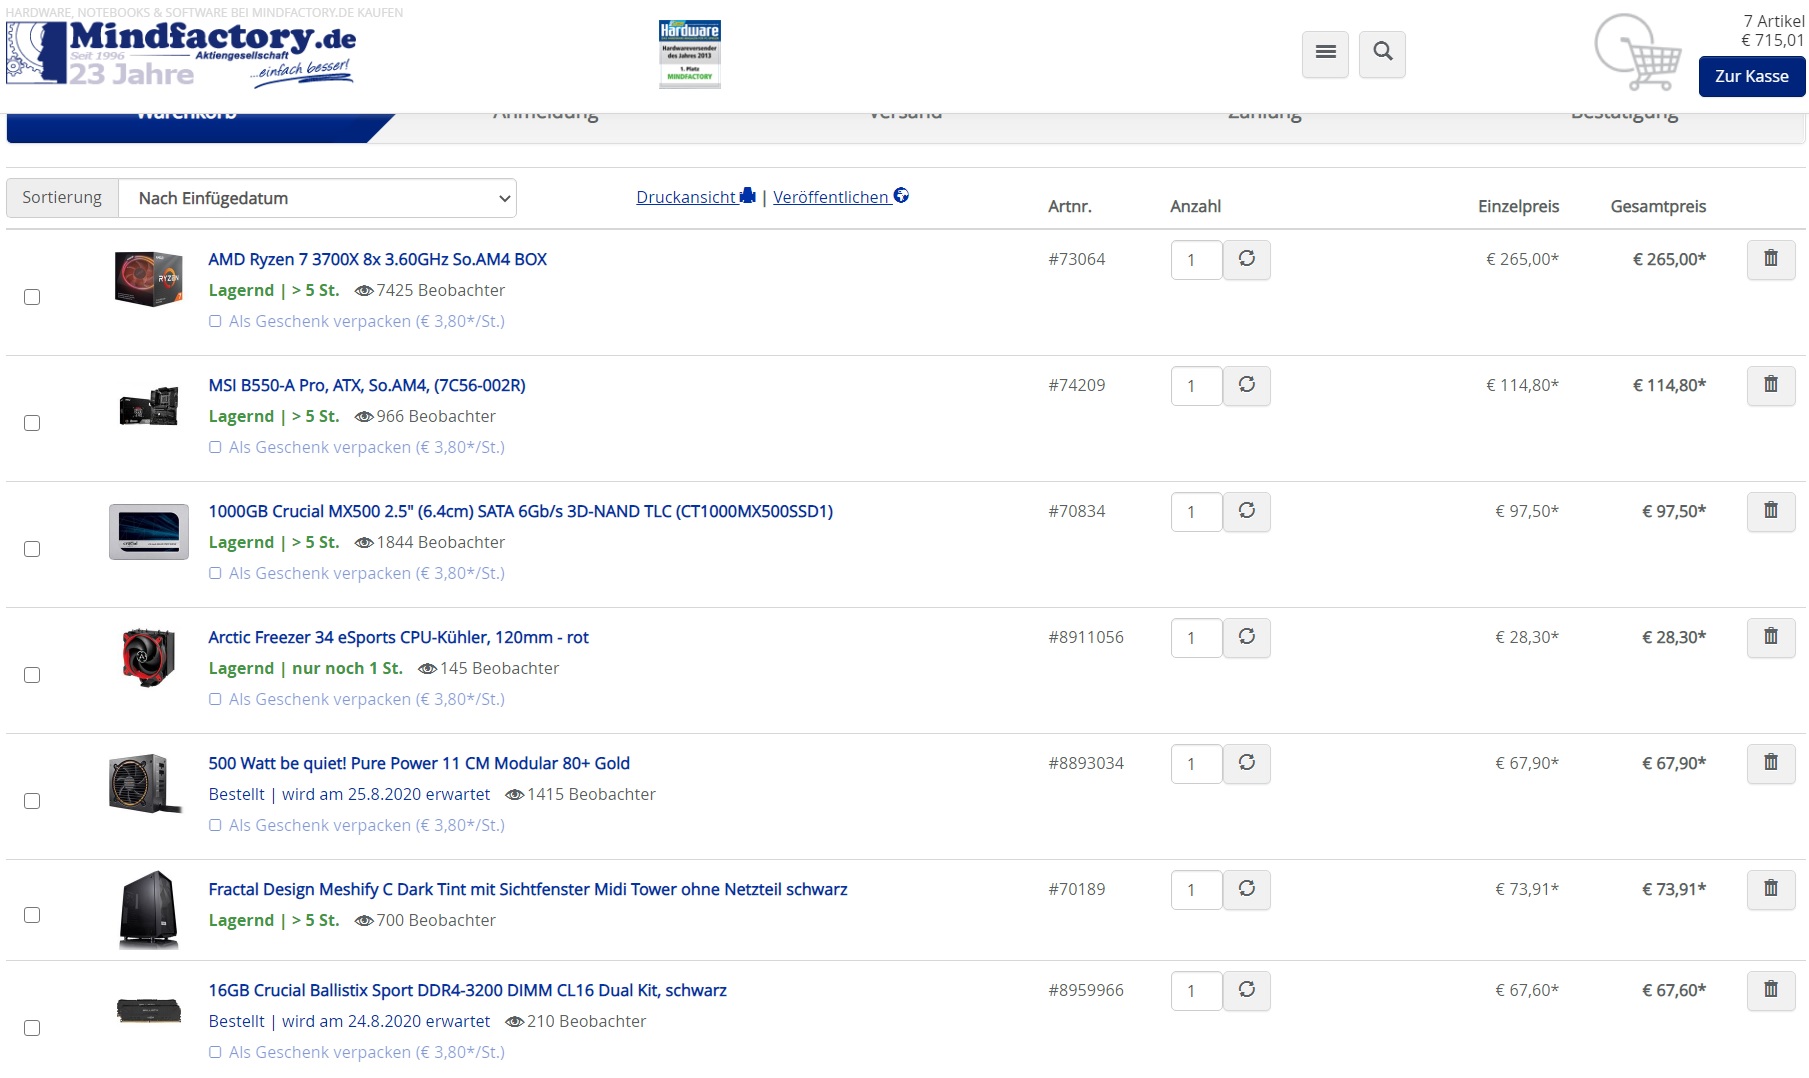Click the be quiet! power supply thumbnail
The image size is (1809, 1078).
(147, 784)
